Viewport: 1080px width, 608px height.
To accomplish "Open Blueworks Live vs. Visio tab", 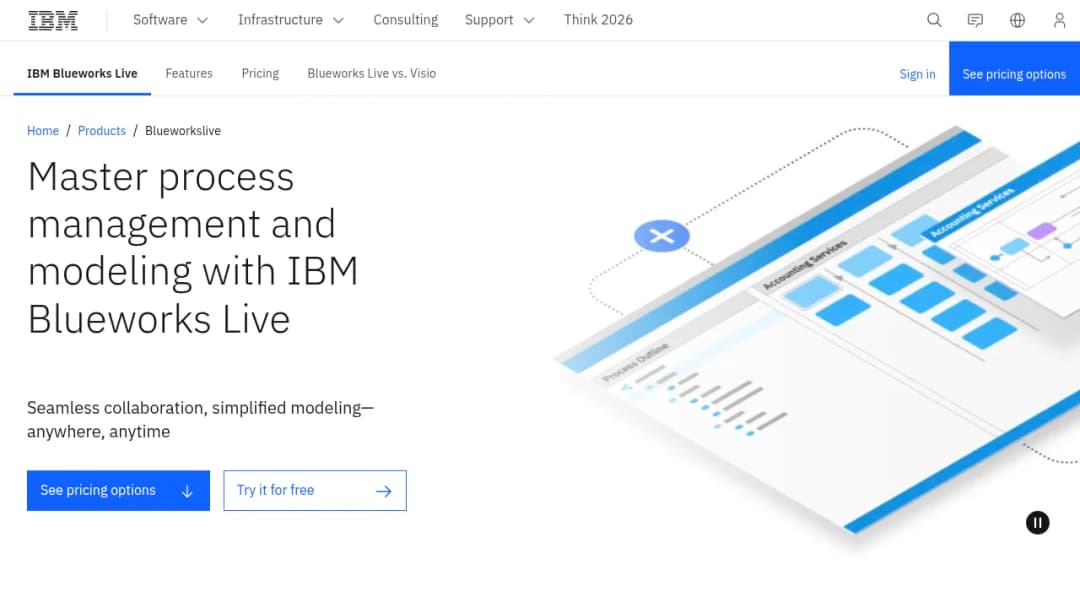I will pos(371,73).
